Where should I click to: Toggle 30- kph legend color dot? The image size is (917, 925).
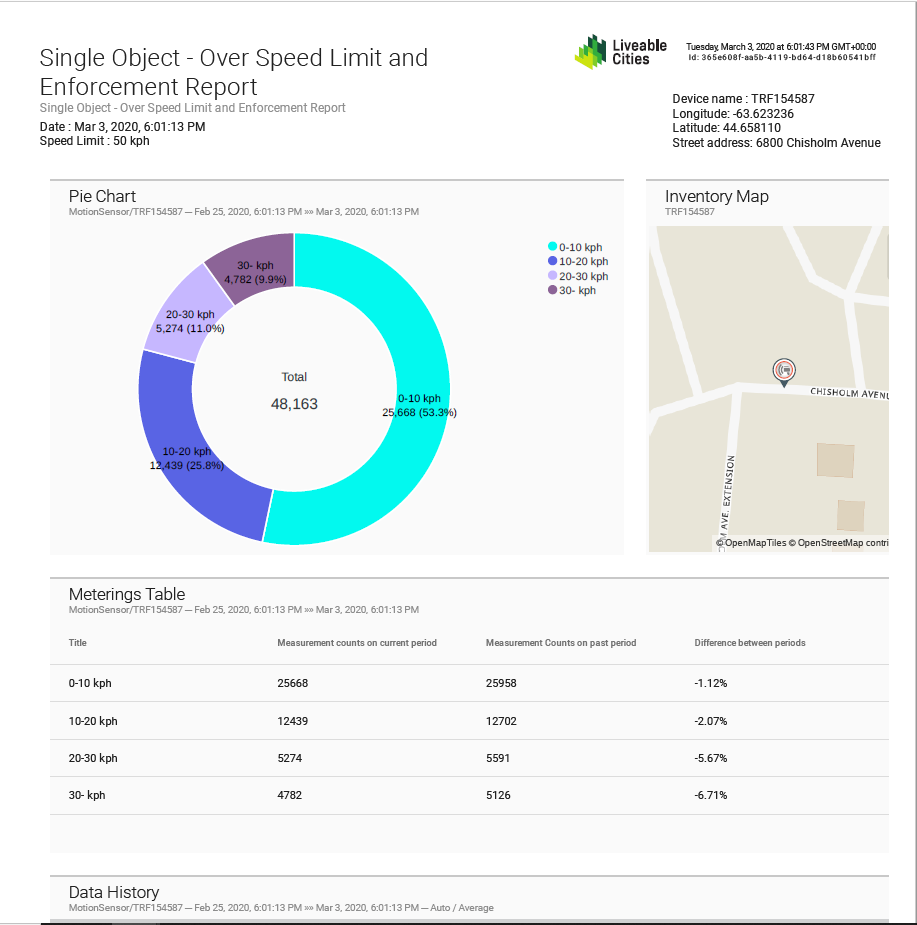click(552, 290)
